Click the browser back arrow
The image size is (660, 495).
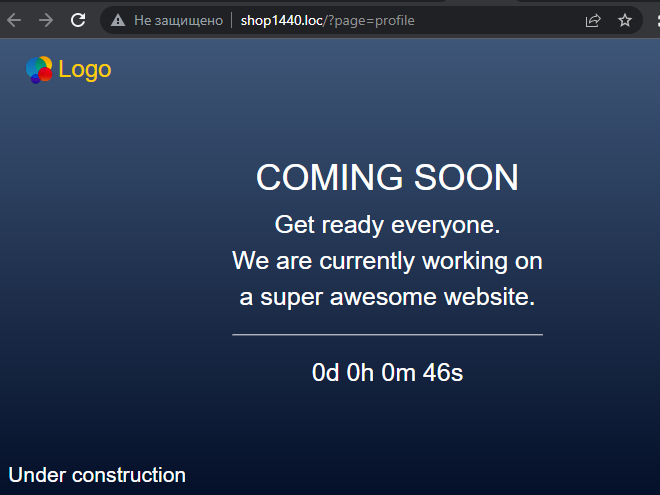click(x=14, y=20)
